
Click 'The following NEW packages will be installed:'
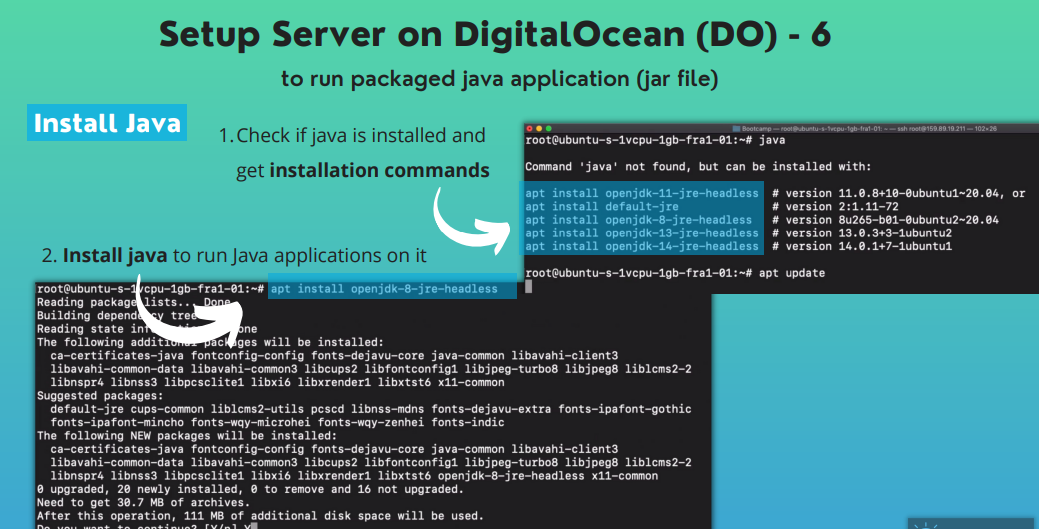187,436
